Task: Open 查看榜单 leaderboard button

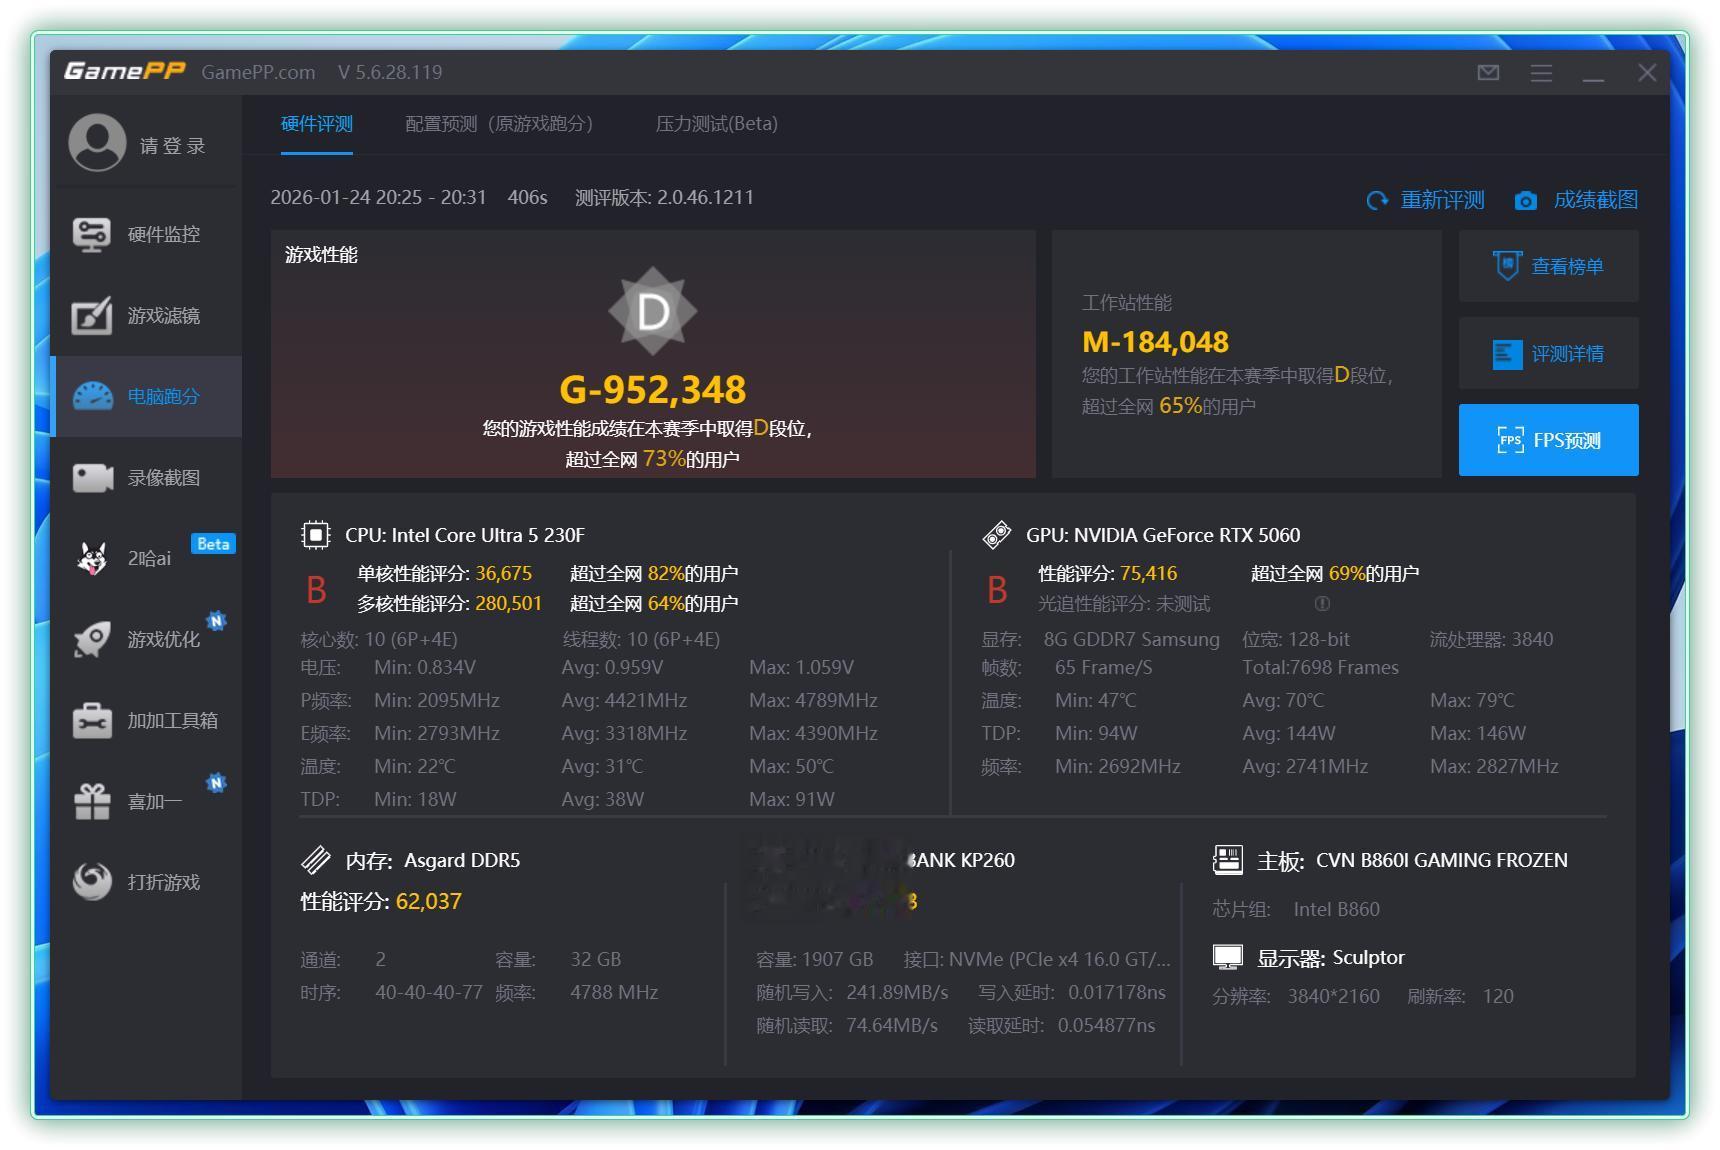Action: [x=1549, y=266]
